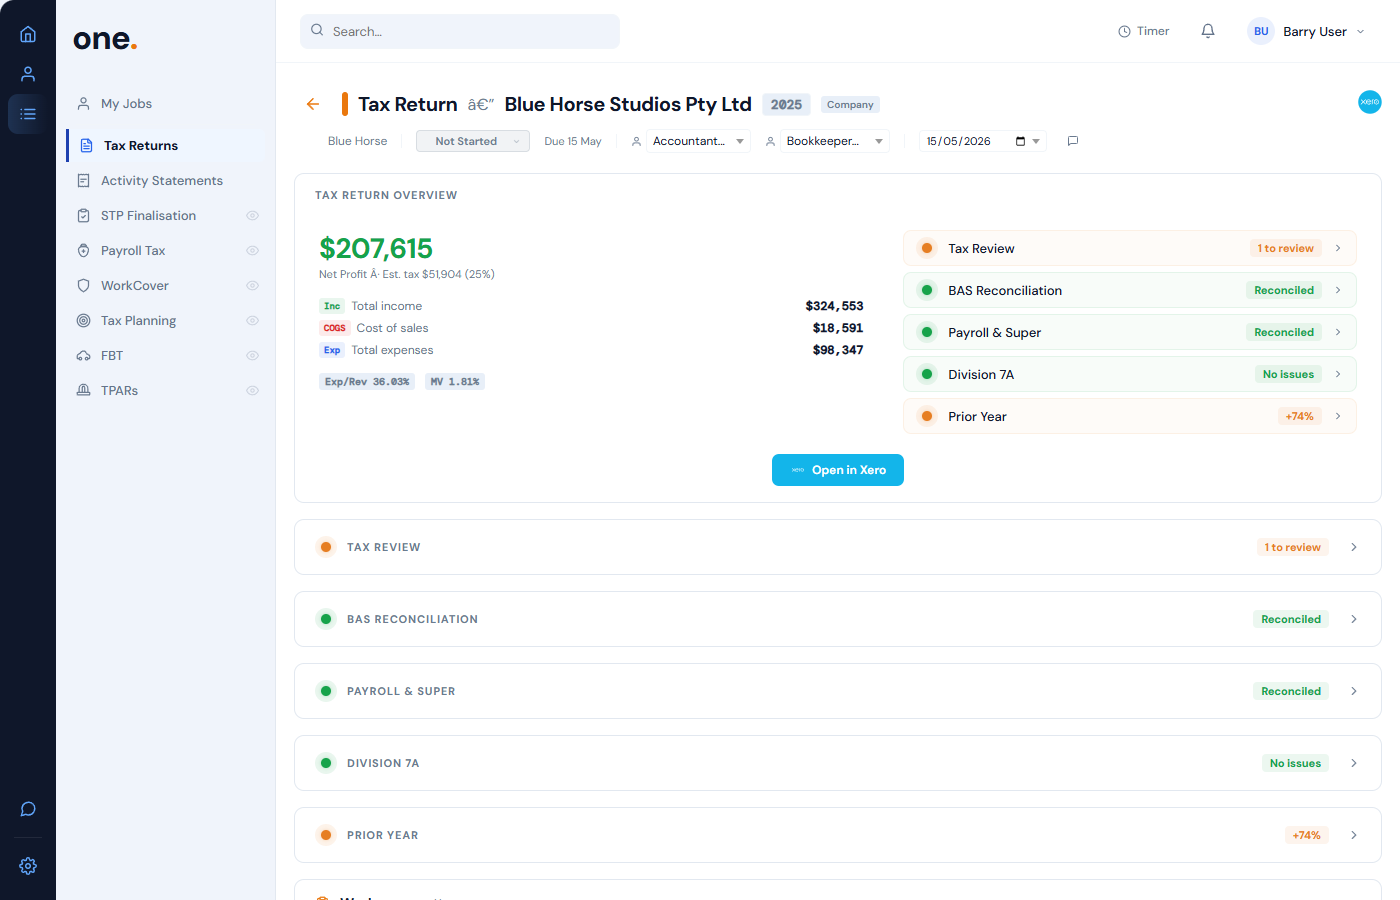
Task: Click the STP Finalisation clipboard icon
Action: (84, 215)
